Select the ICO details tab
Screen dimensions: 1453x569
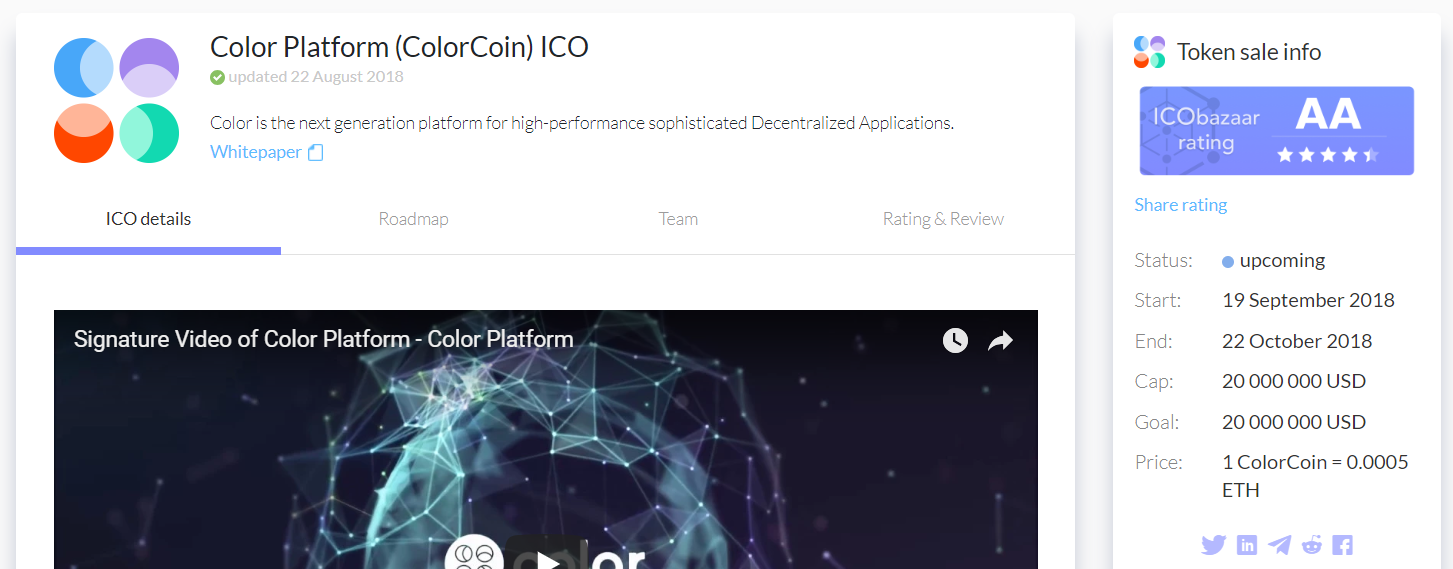[x=148, y=219]
